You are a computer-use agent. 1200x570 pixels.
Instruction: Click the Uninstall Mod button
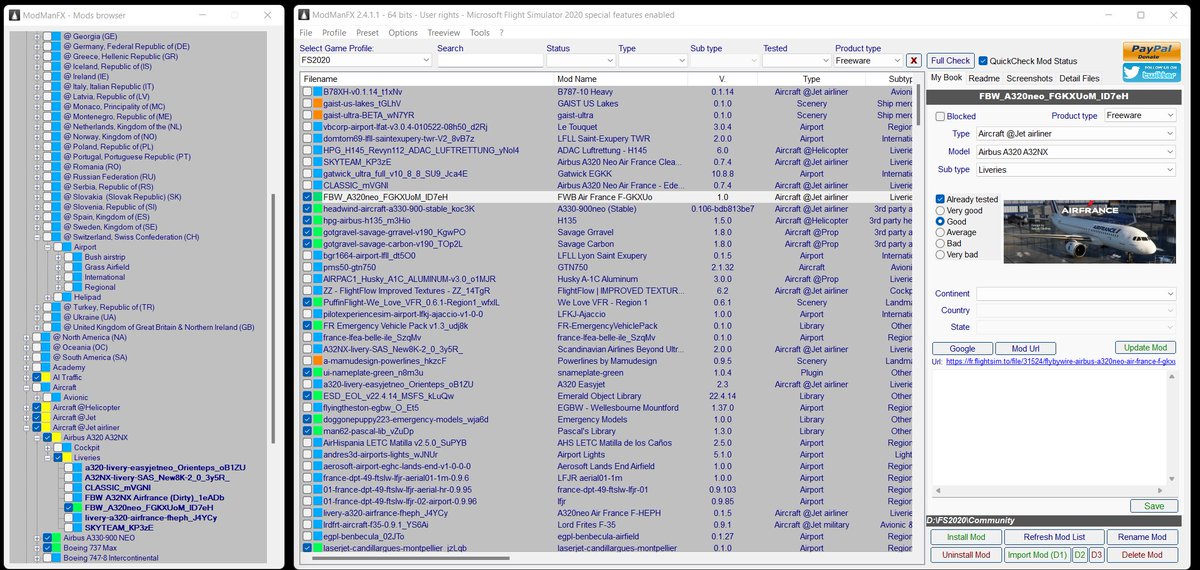click(x=966, y=555)
